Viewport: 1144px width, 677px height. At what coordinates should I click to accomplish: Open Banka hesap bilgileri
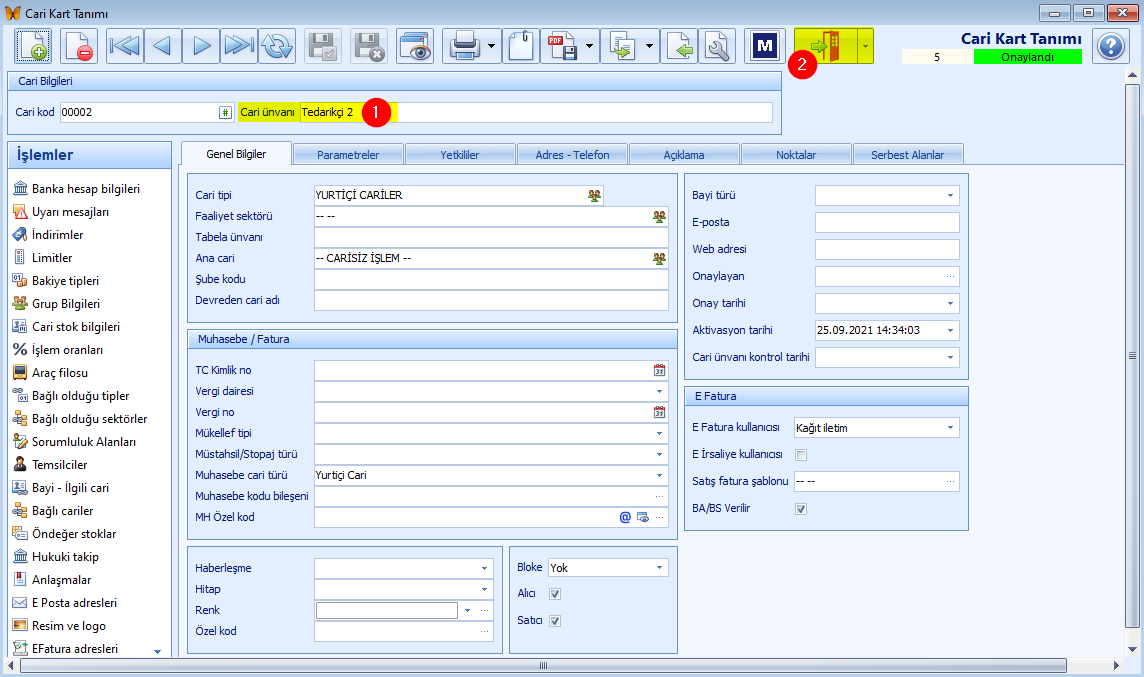click(x=77, y=189)
